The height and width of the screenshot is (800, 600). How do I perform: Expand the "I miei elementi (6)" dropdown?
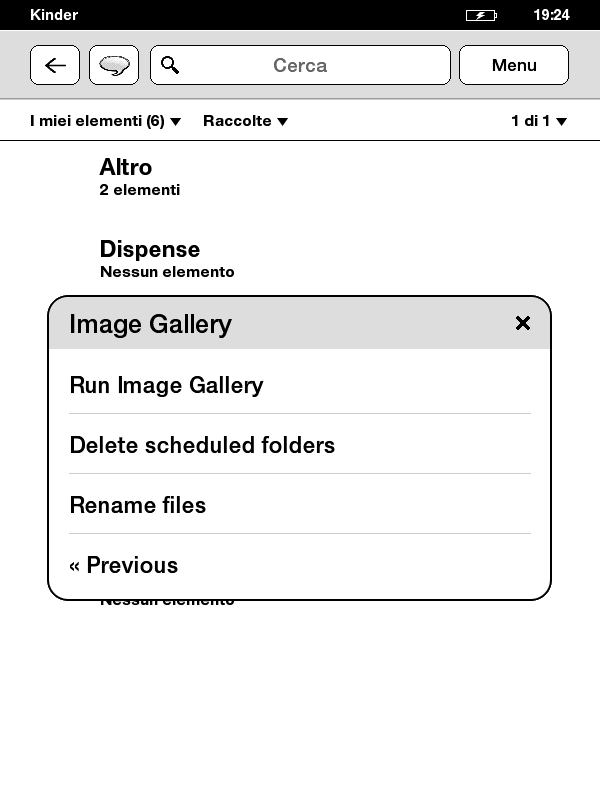105,121
